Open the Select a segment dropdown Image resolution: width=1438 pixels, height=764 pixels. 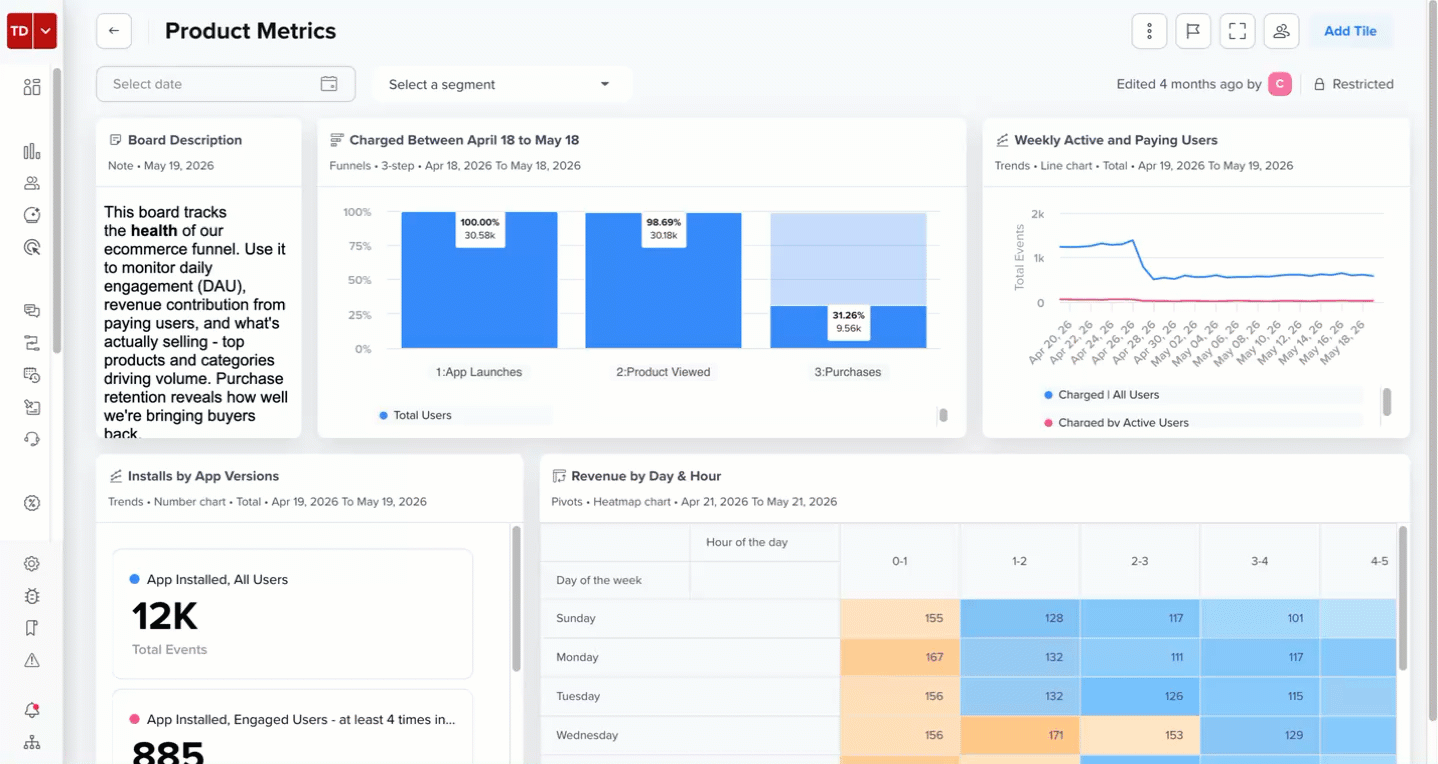click(x=502, y=84)
